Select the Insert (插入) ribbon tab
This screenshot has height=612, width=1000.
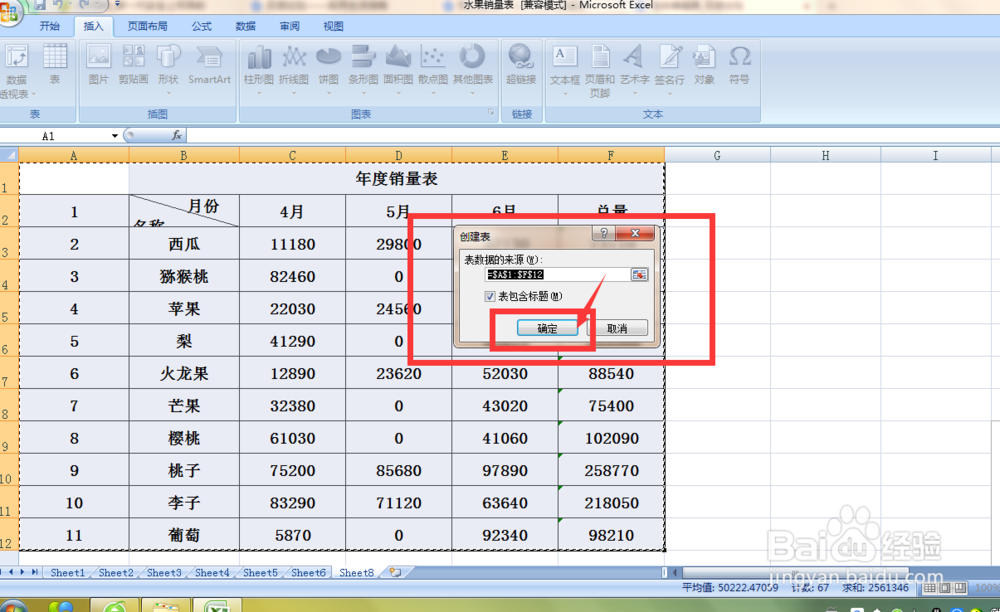tap(93, 26)
